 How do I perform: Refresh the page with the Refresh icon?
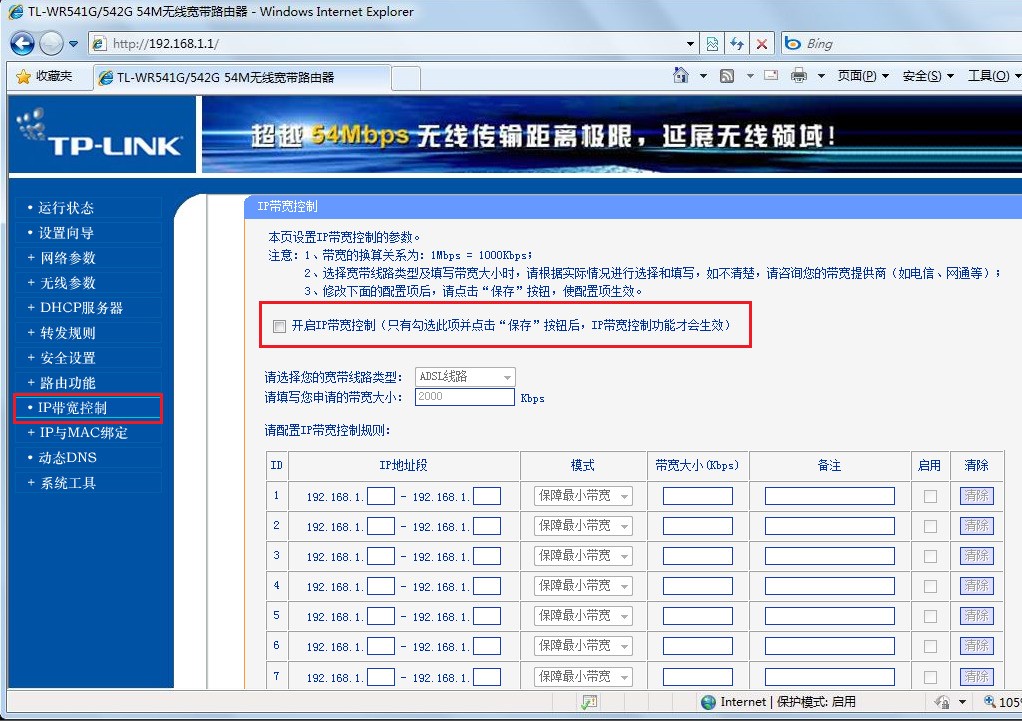(738, 43)
